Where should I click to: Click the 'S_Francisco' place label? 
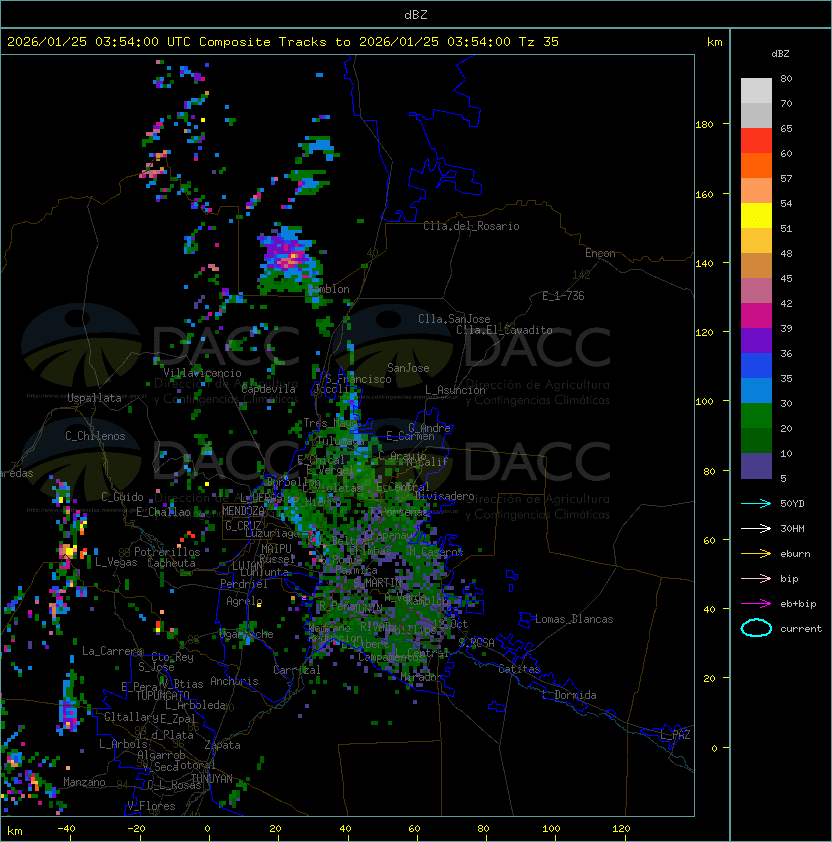(x=358, y=380)
